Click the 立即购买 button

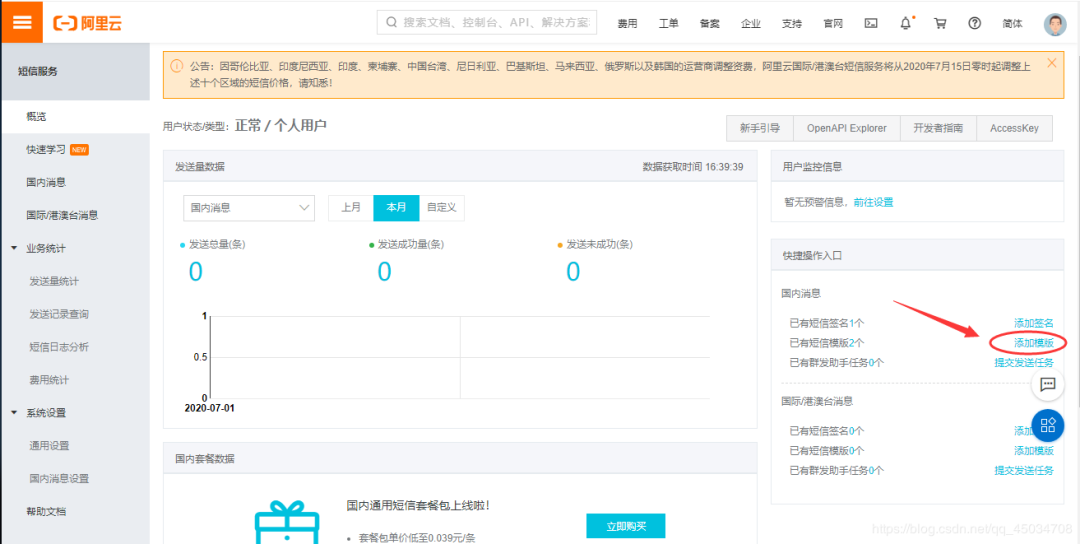(625, 525)
